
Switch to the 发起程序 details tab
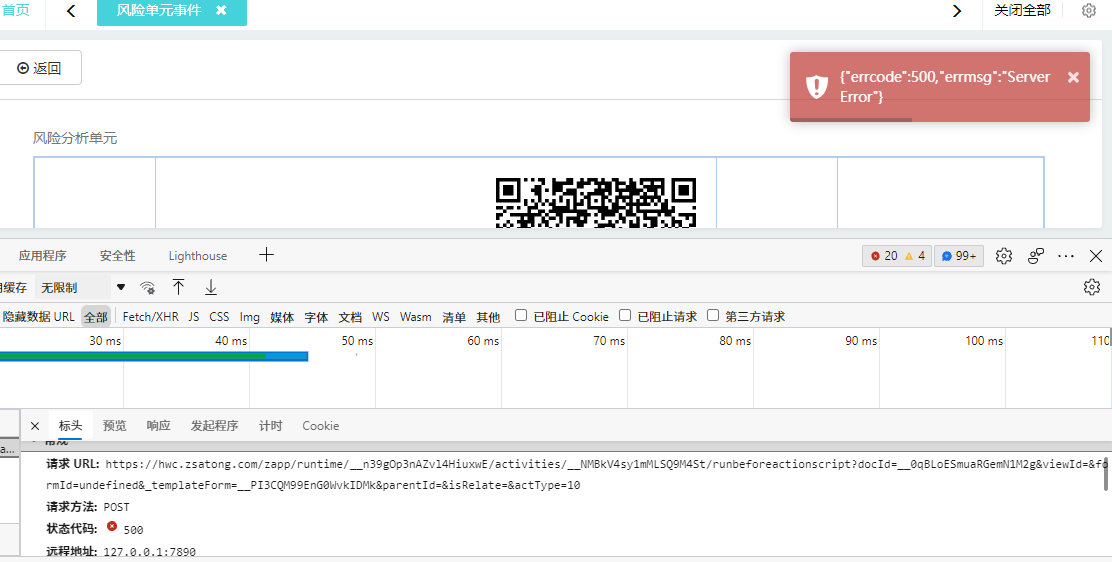(x=214, y=426)
